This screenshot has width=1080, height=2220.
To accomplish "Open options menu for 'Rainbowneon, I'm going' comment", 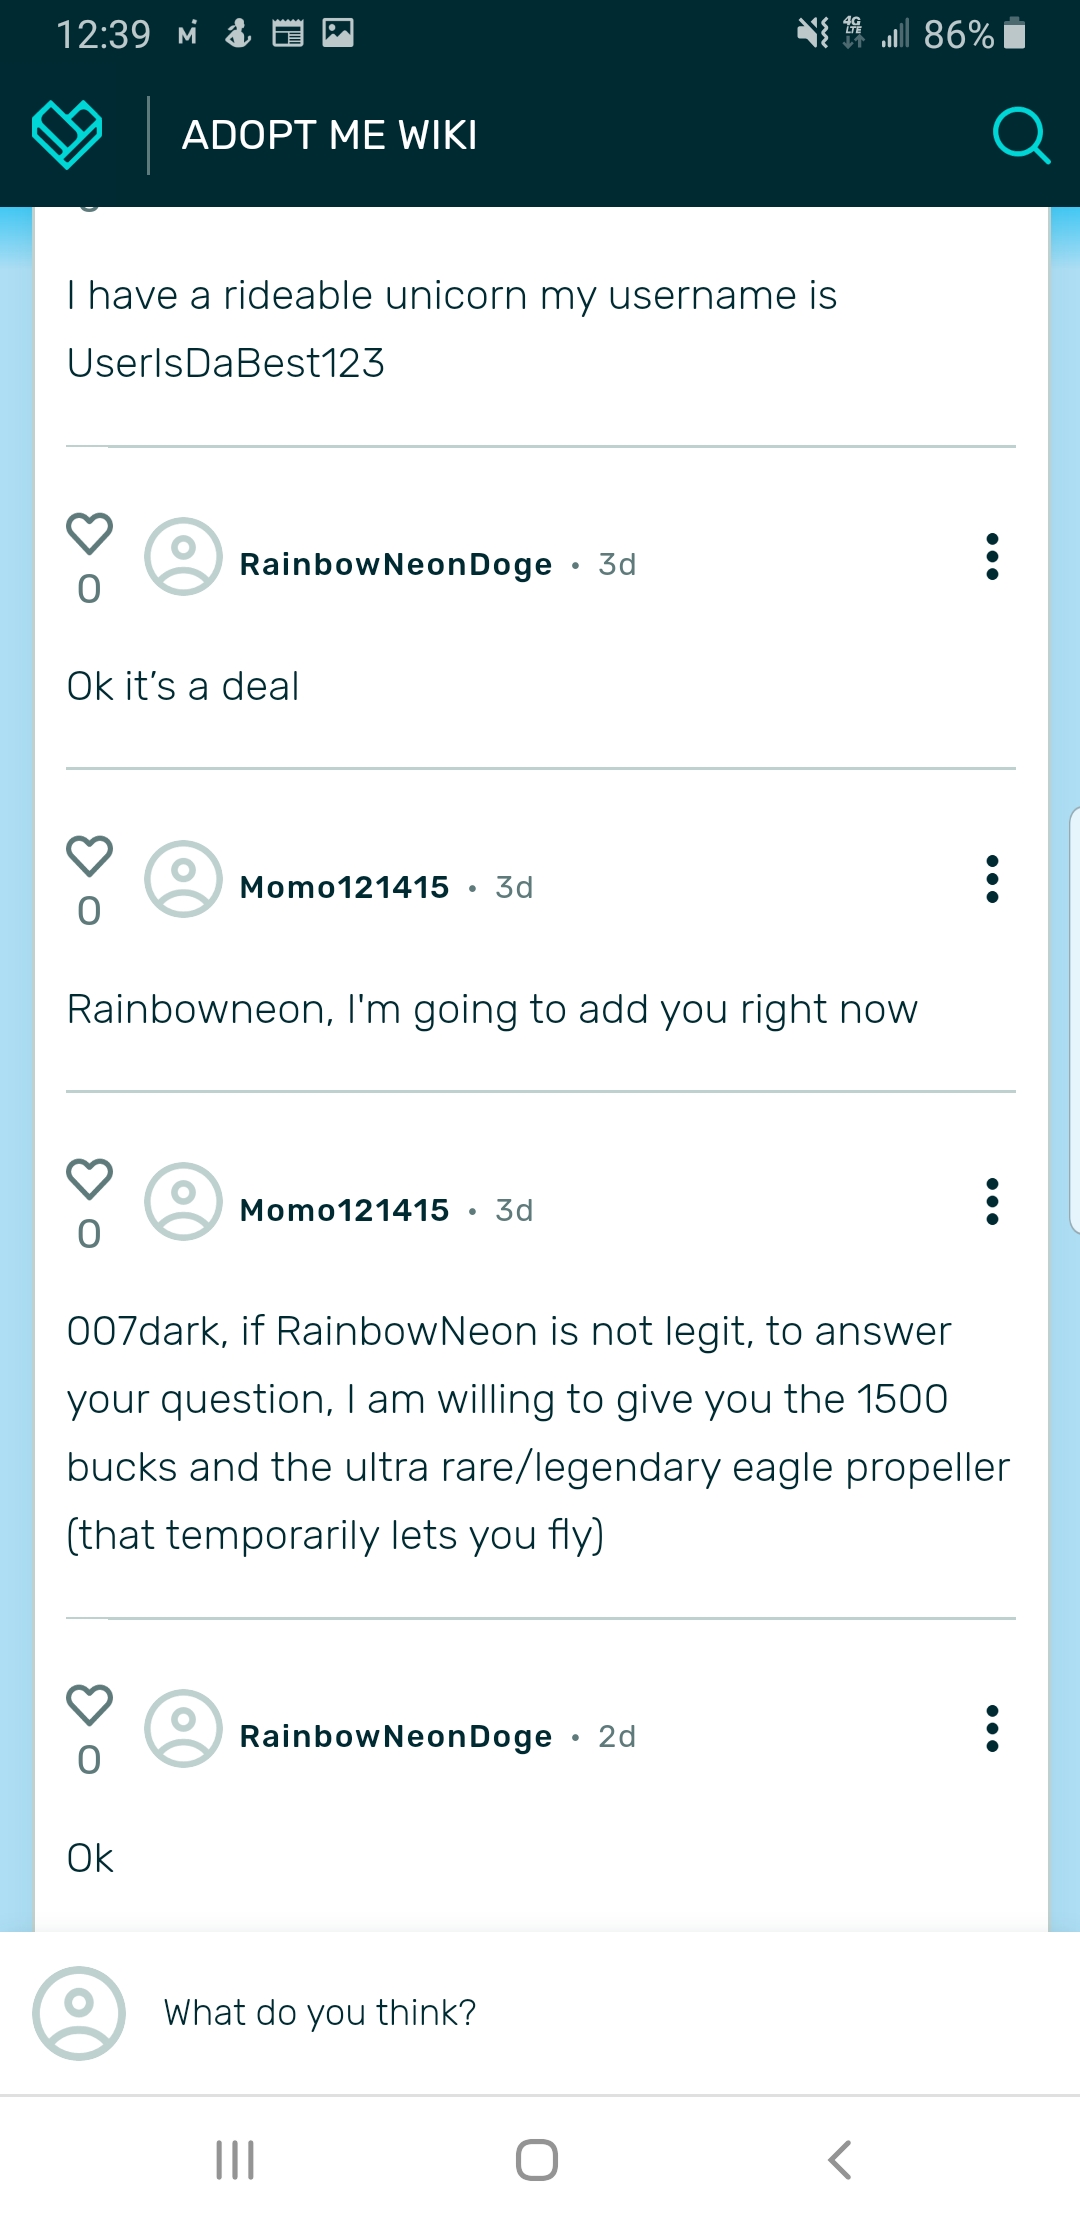I will (992, 880).
